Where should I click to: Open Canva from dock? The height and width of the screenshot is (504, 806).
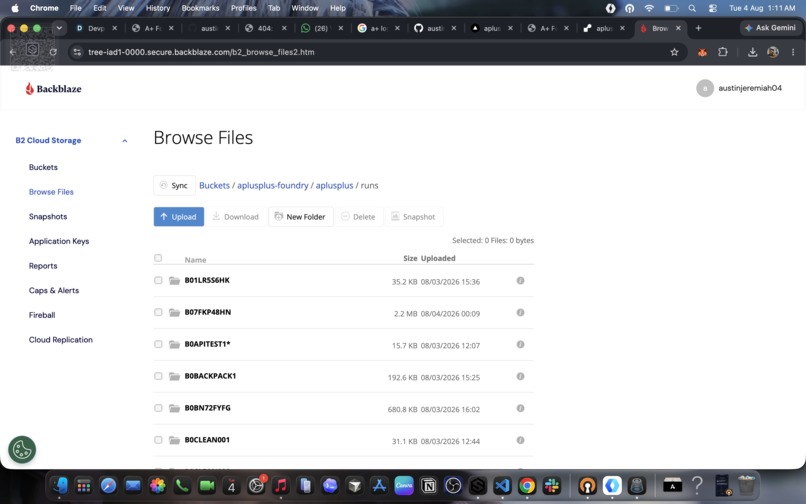[x=404, y=485]
